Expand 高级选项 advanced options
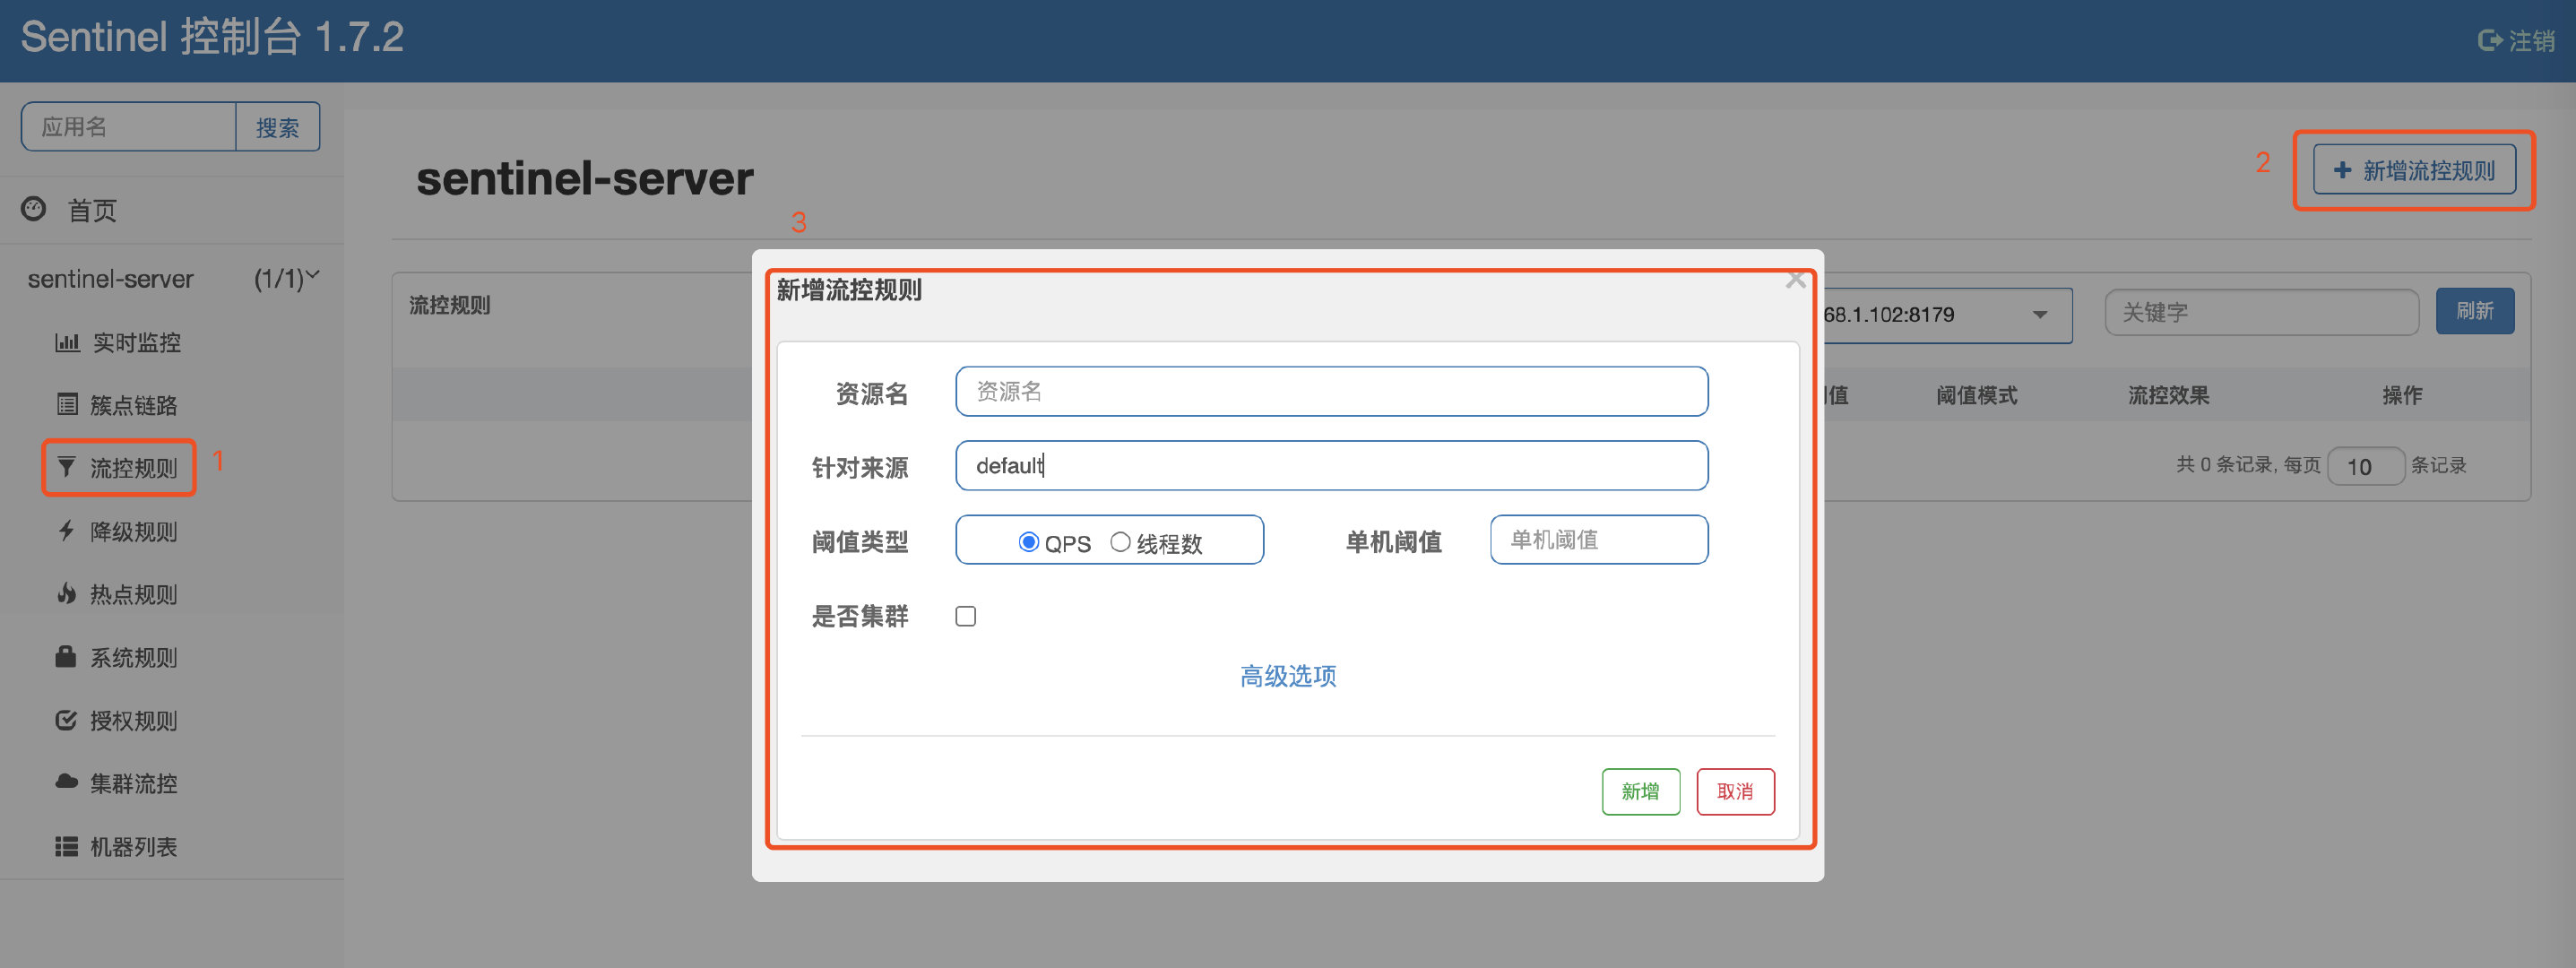 1287,676
